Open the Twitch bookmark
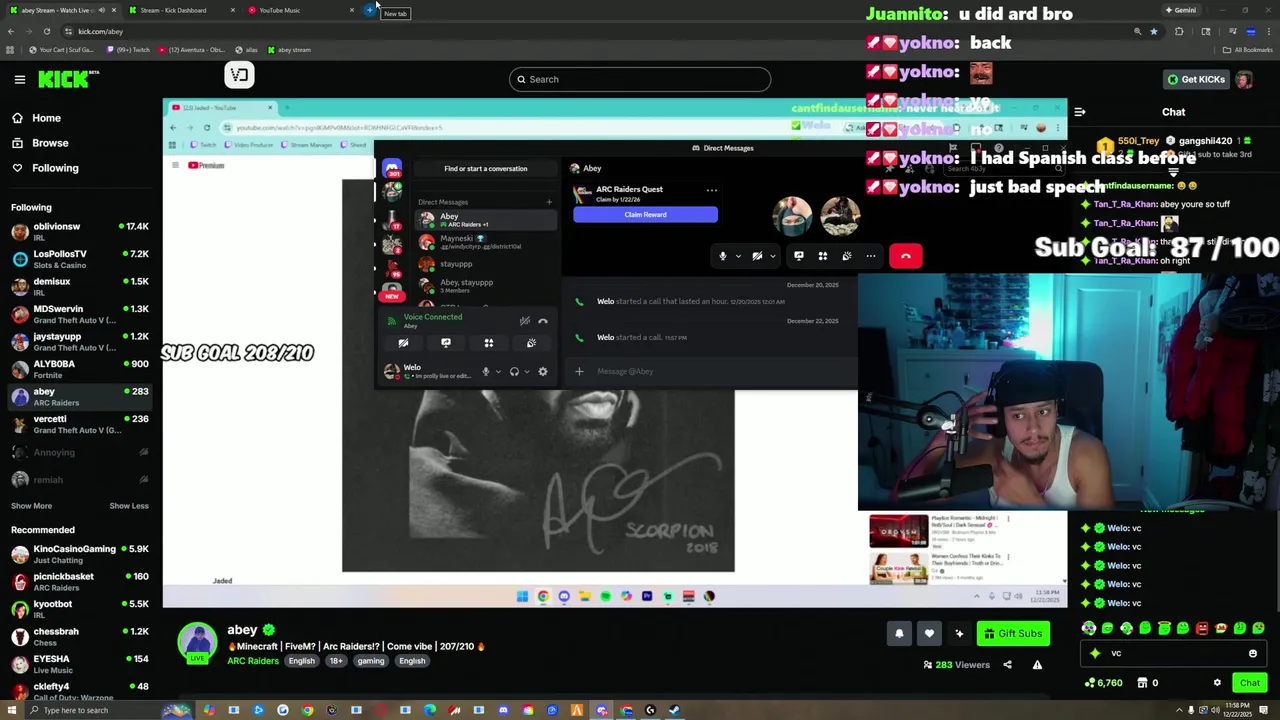This screenshot has width=1280, height=720. 127,50
